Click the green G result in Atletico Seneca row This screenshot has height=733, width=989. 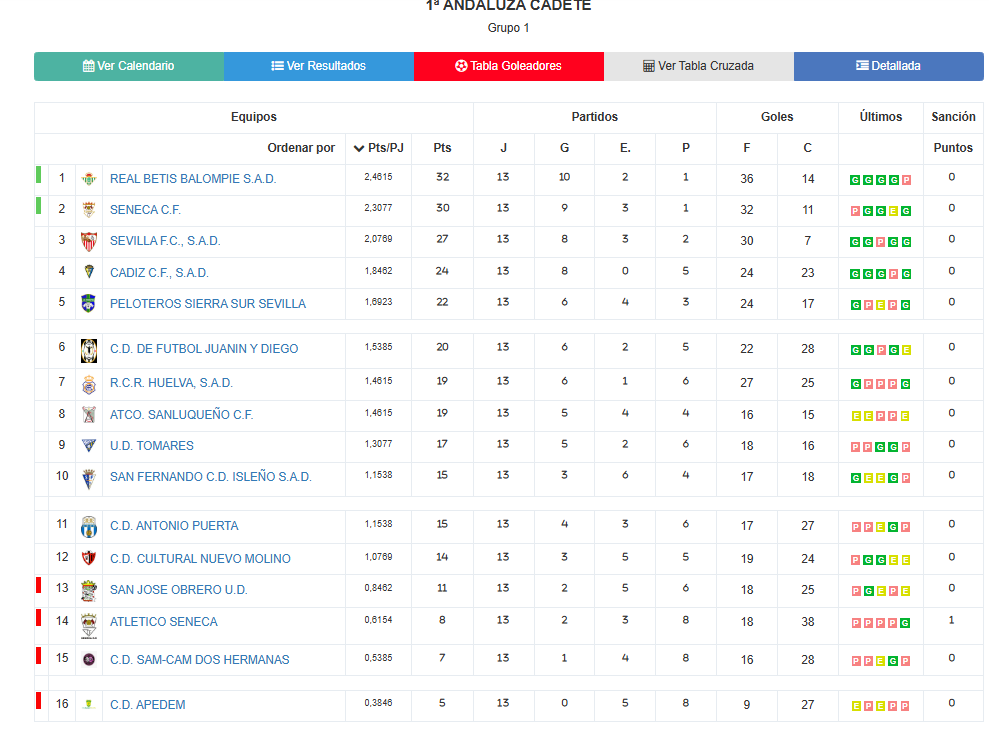[x=905, y=623]
